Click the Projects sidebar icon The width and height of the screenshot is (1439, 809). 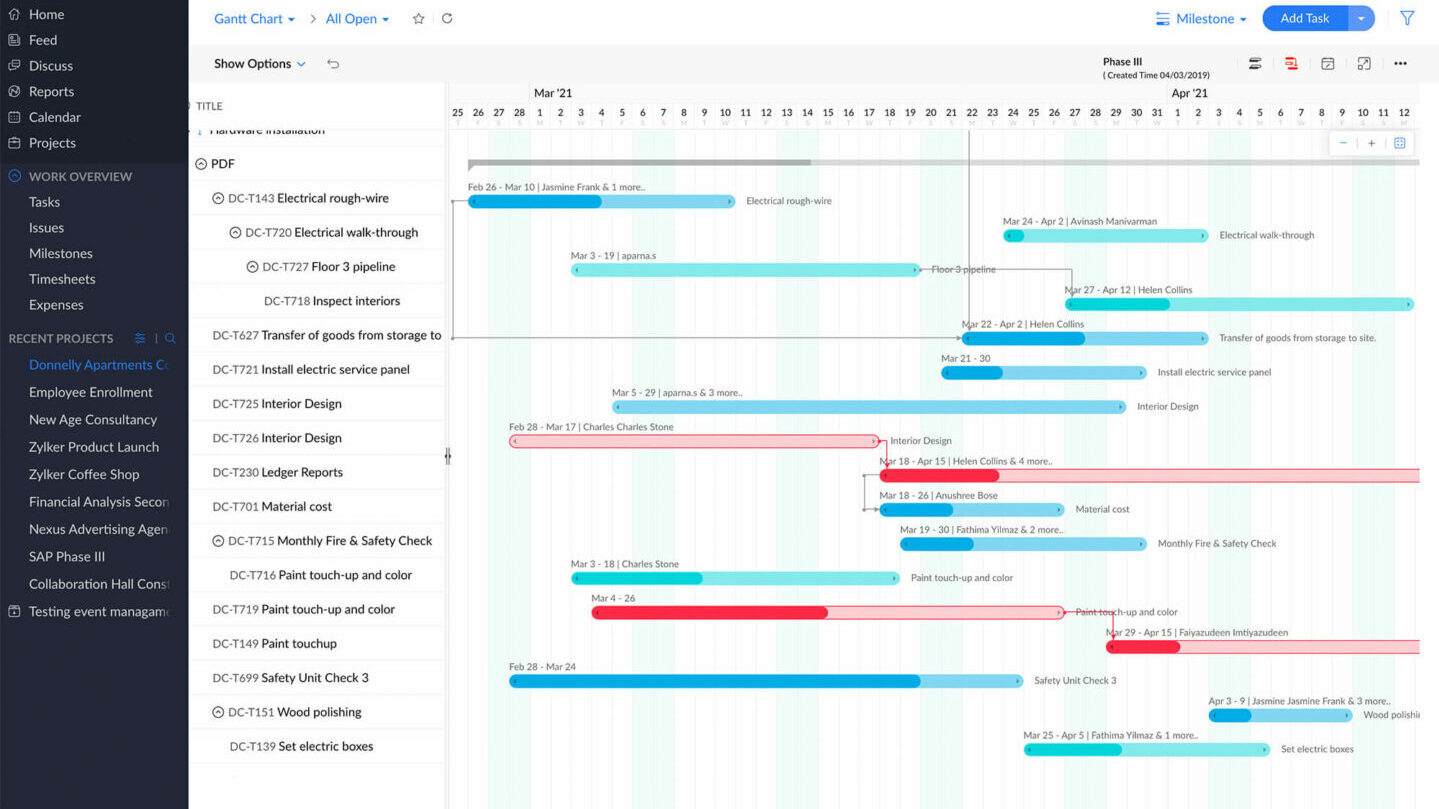(x=14, y=143)
